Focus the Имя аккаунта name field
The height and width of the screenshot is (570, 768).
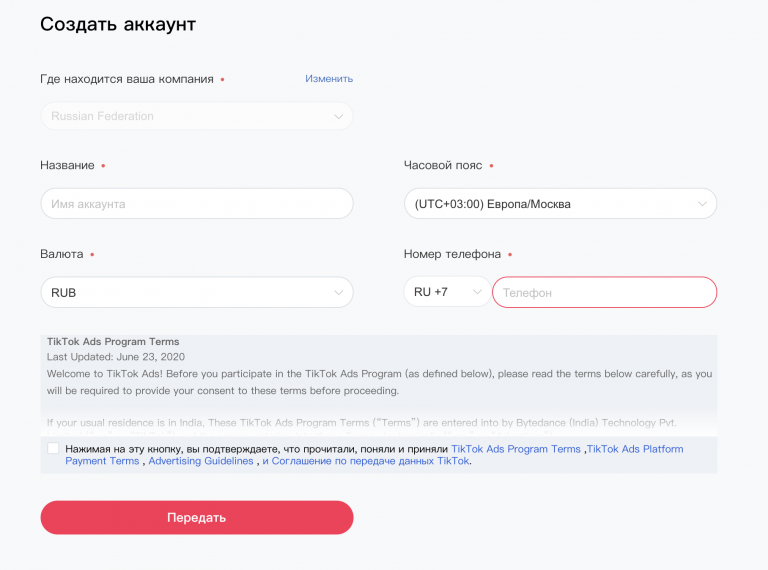click(196, 204)
